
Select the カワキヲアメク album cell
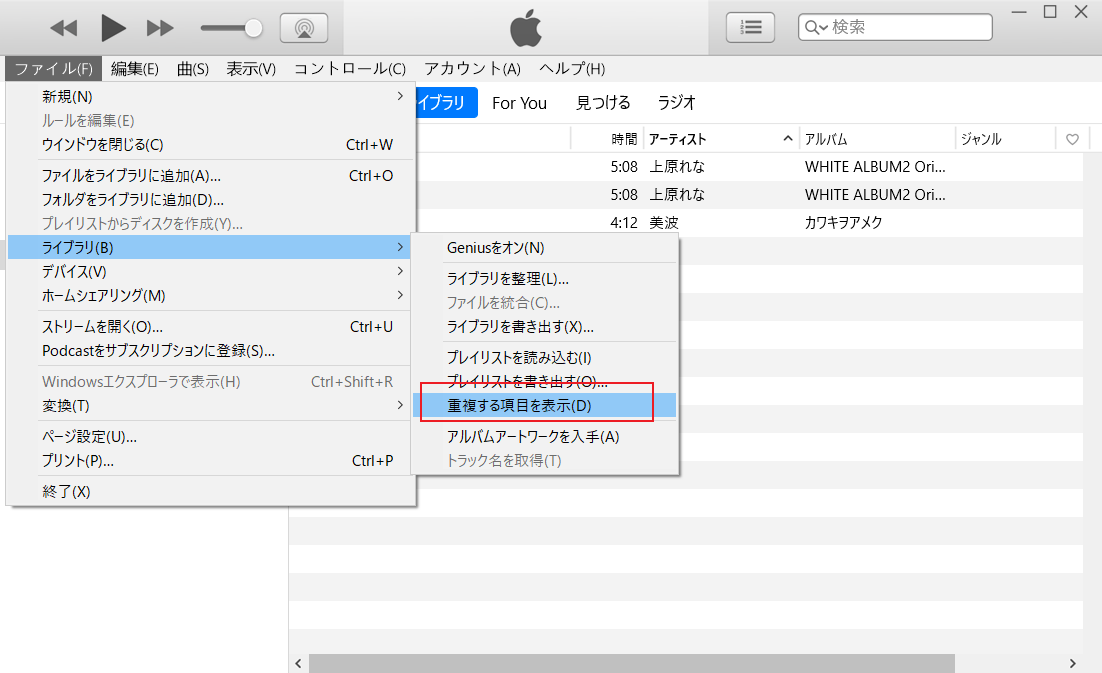(843, 223)
